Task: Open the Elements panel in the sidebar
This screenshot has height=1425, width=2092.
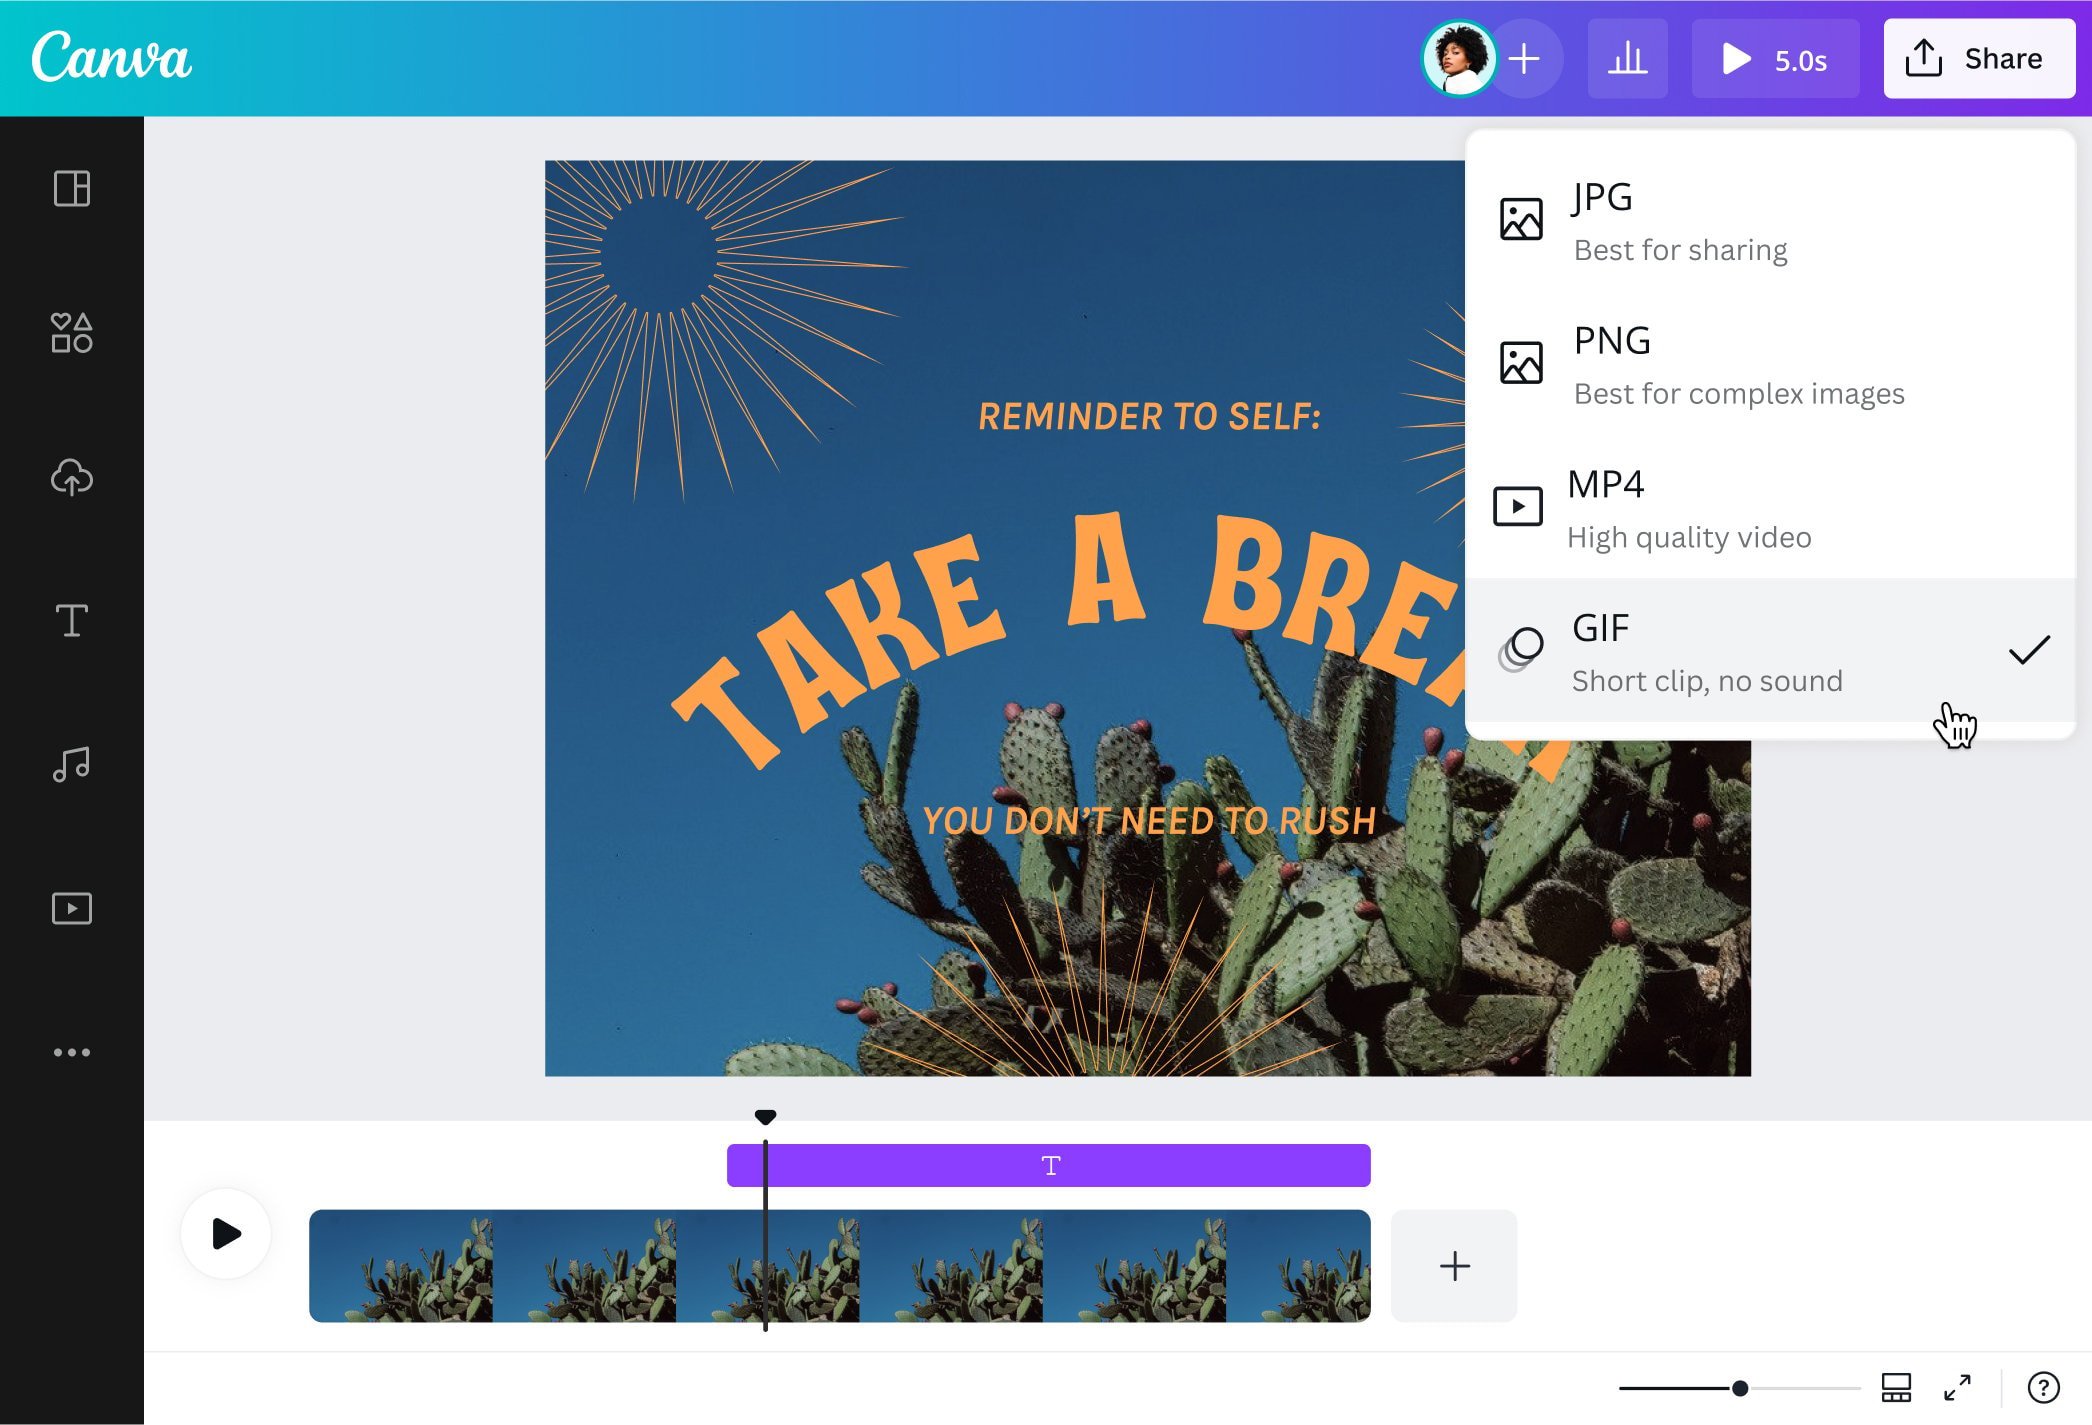Action: tap(71, 334)
